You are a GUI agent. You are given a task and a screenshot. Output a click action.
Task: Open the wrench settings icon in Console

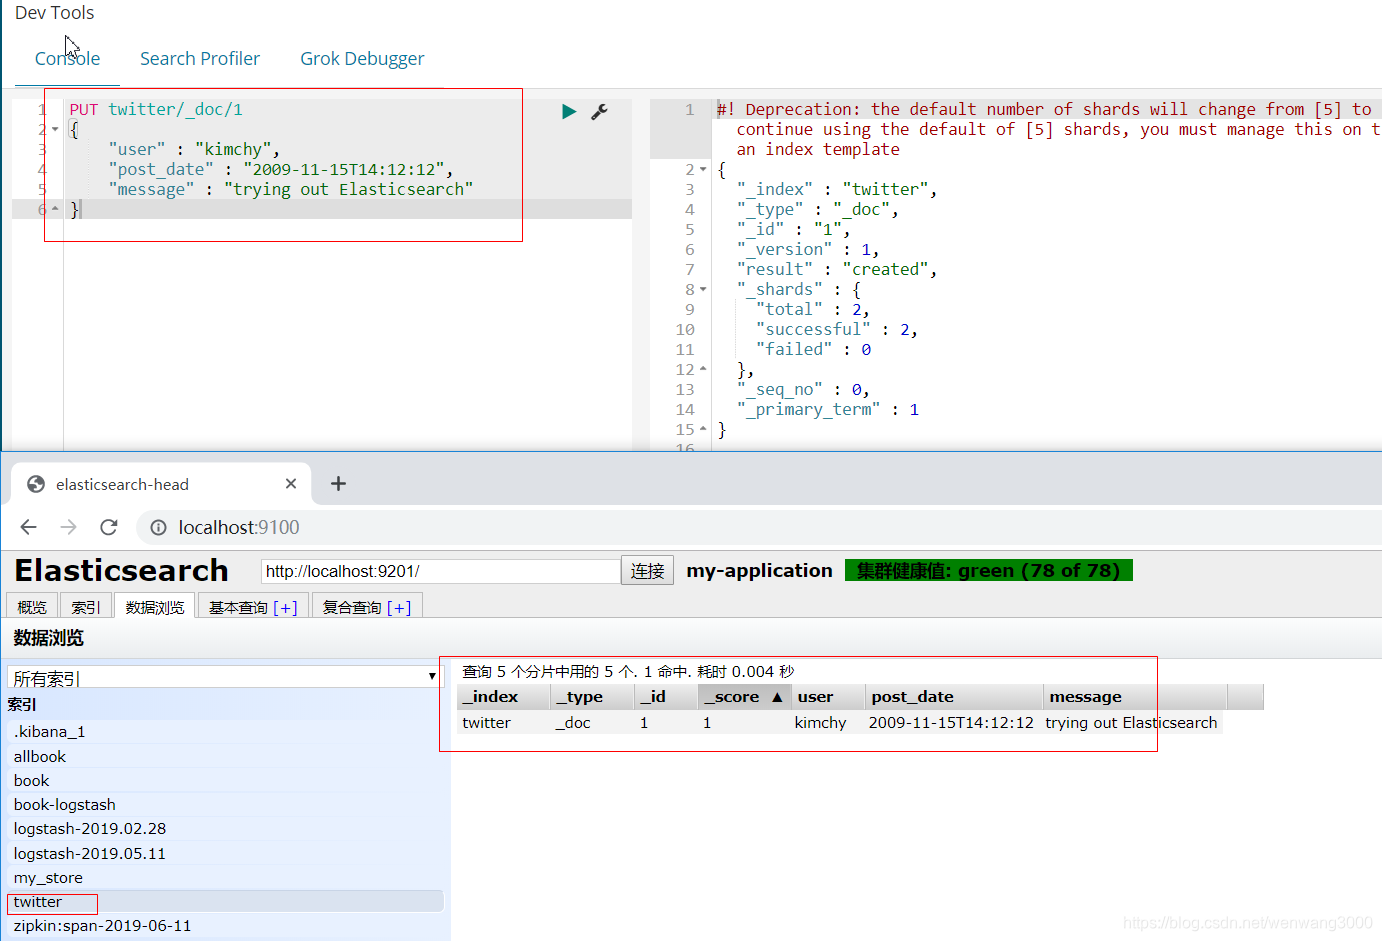coord(599,111)
